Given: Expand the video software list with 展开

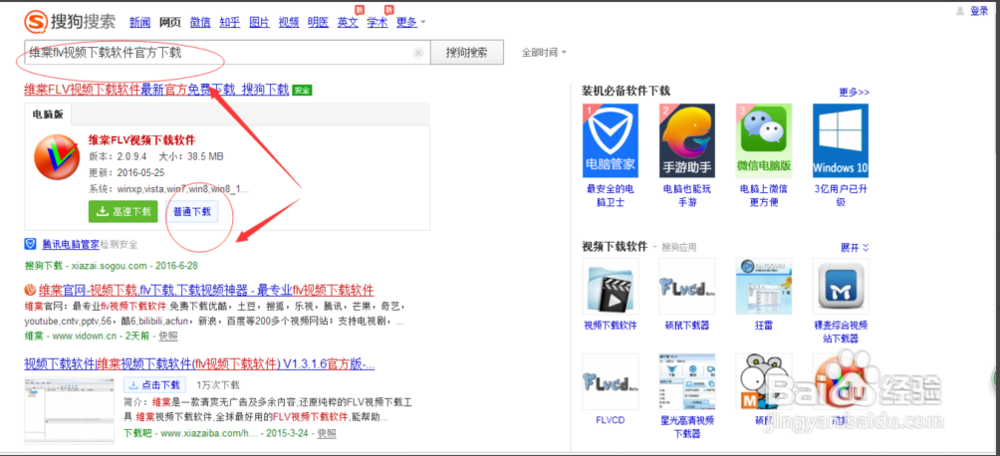Looking at the screenshot, I should (855, 247).
